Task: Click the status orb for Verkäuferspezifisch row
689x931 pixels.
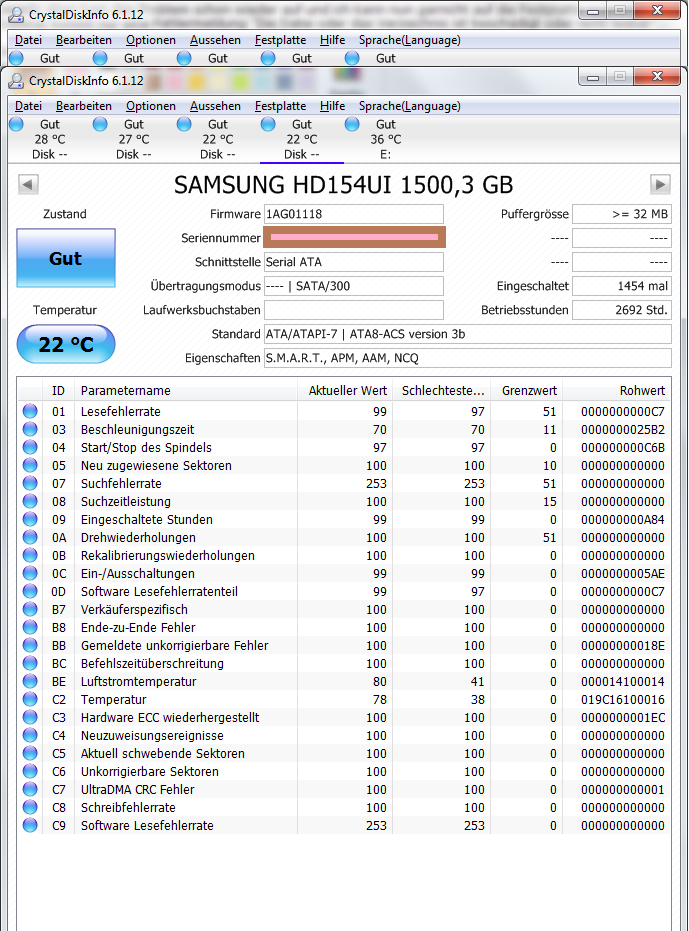Action: 30,609
